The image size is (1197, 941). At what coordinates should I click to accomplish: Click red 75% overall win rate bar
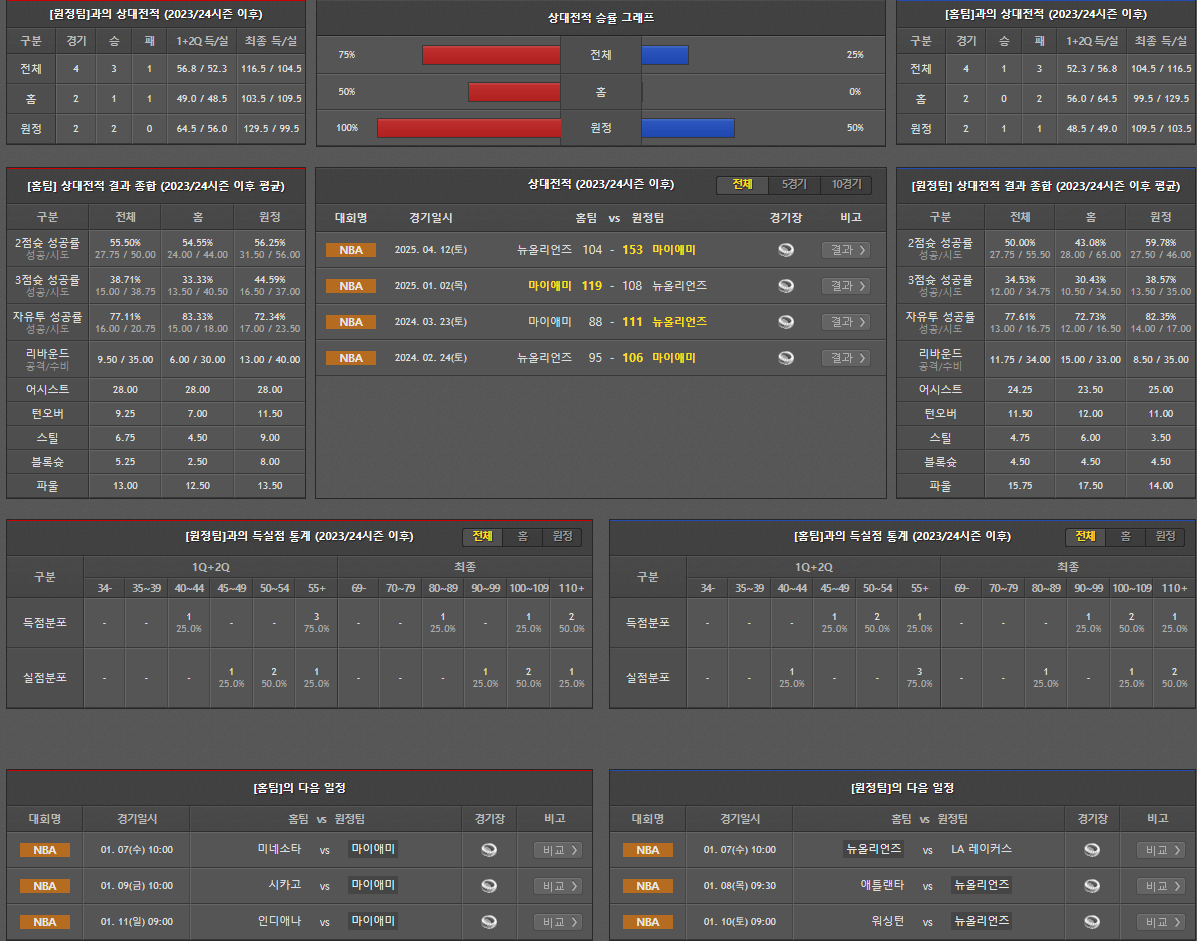point(491,55)
